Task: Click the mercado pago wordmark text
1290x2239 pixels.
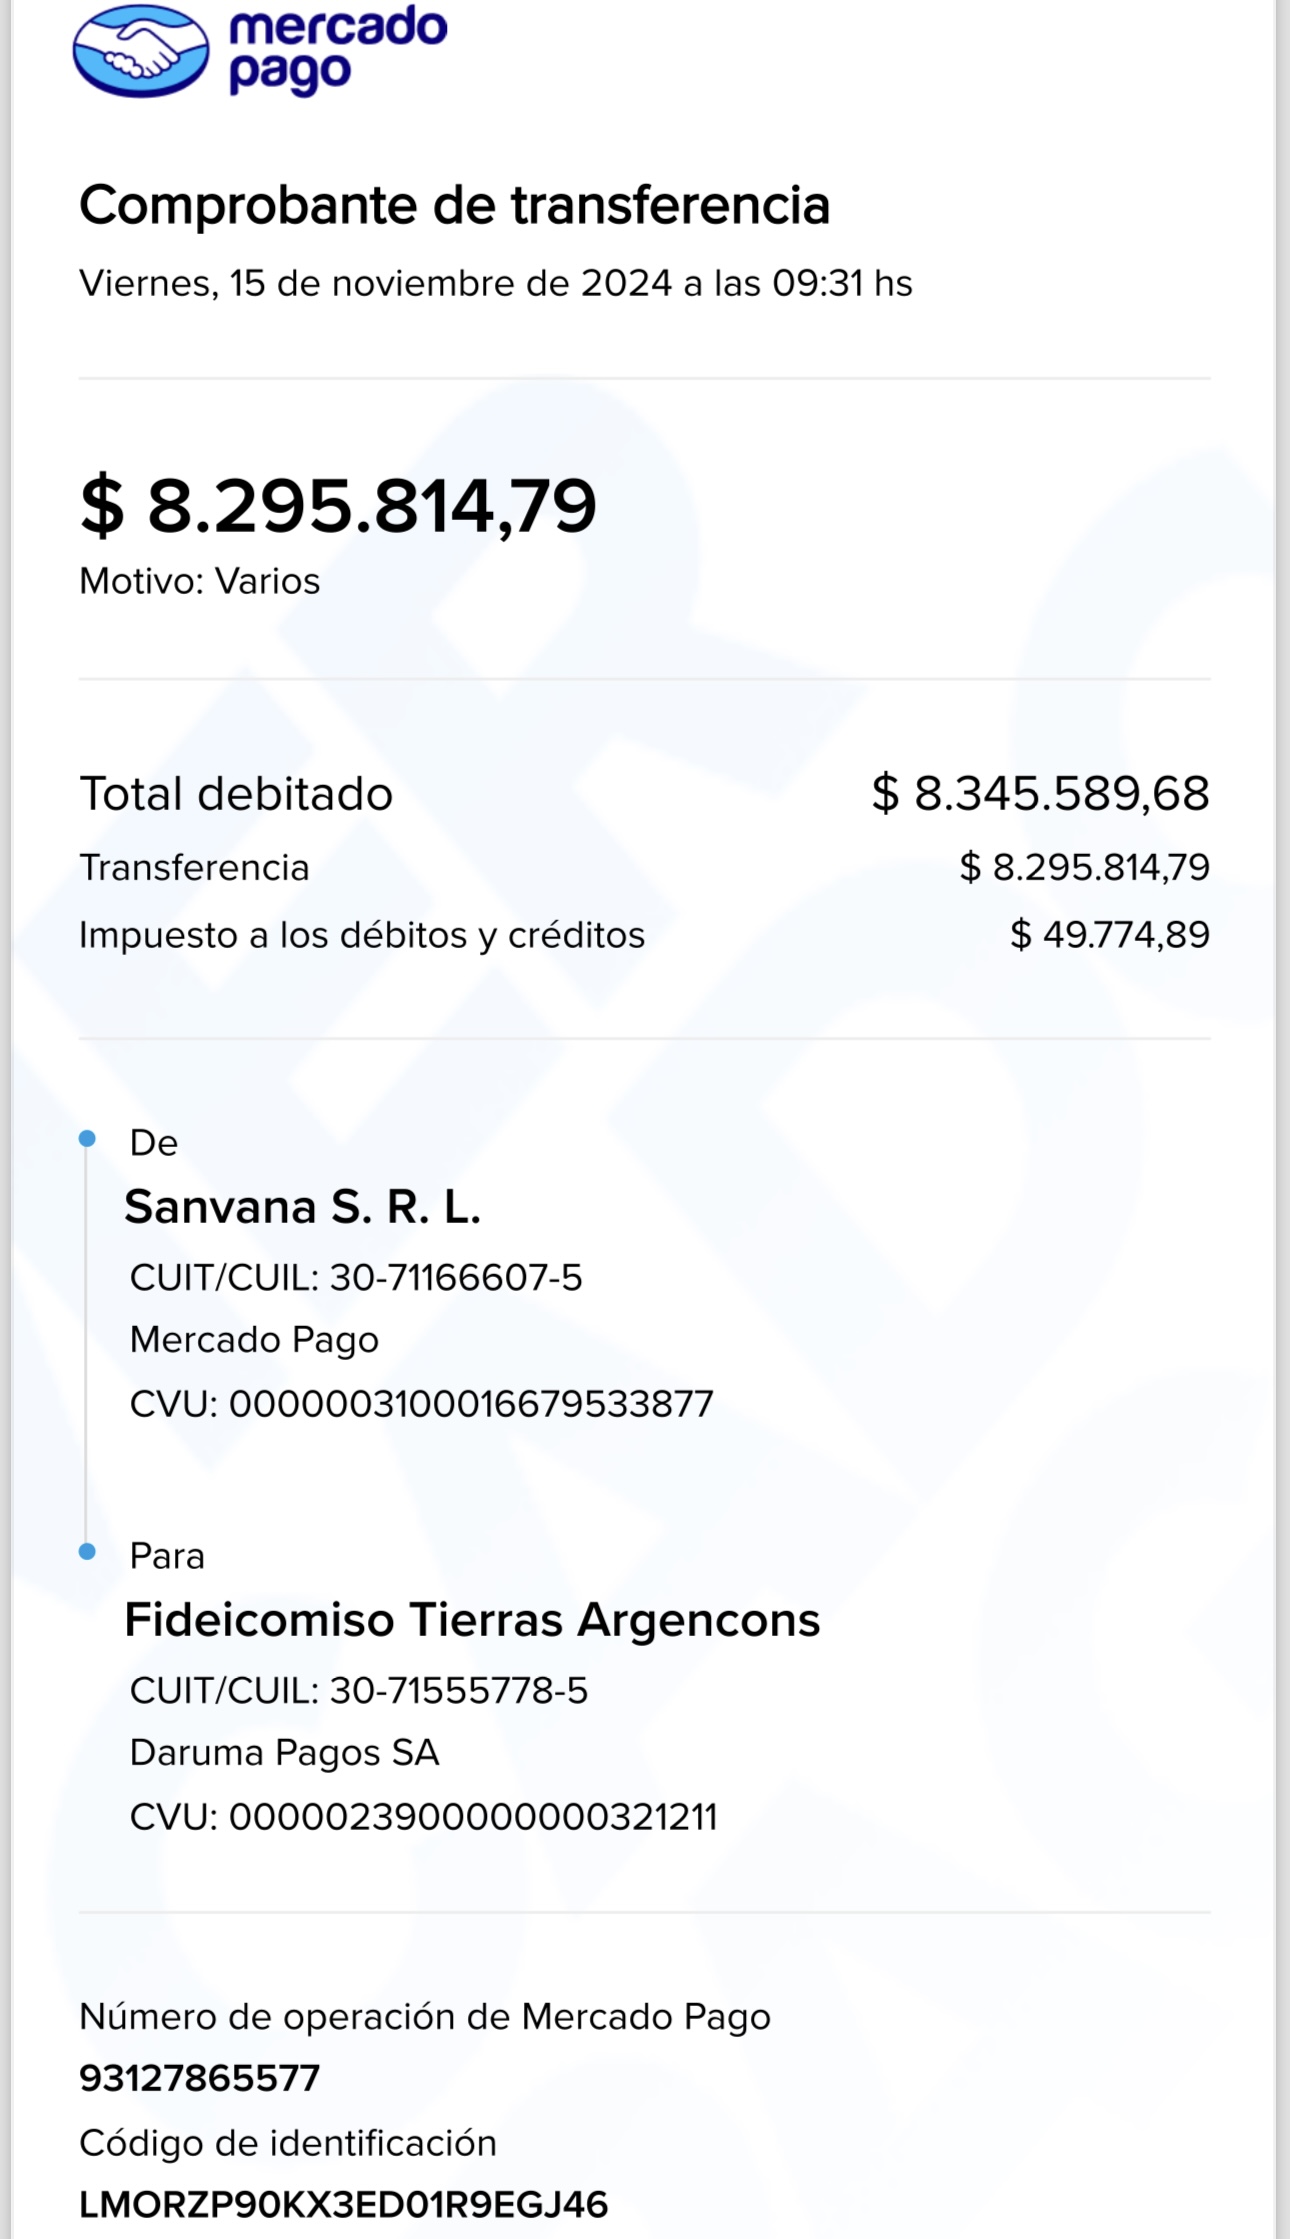Action: tap(338, 50)
